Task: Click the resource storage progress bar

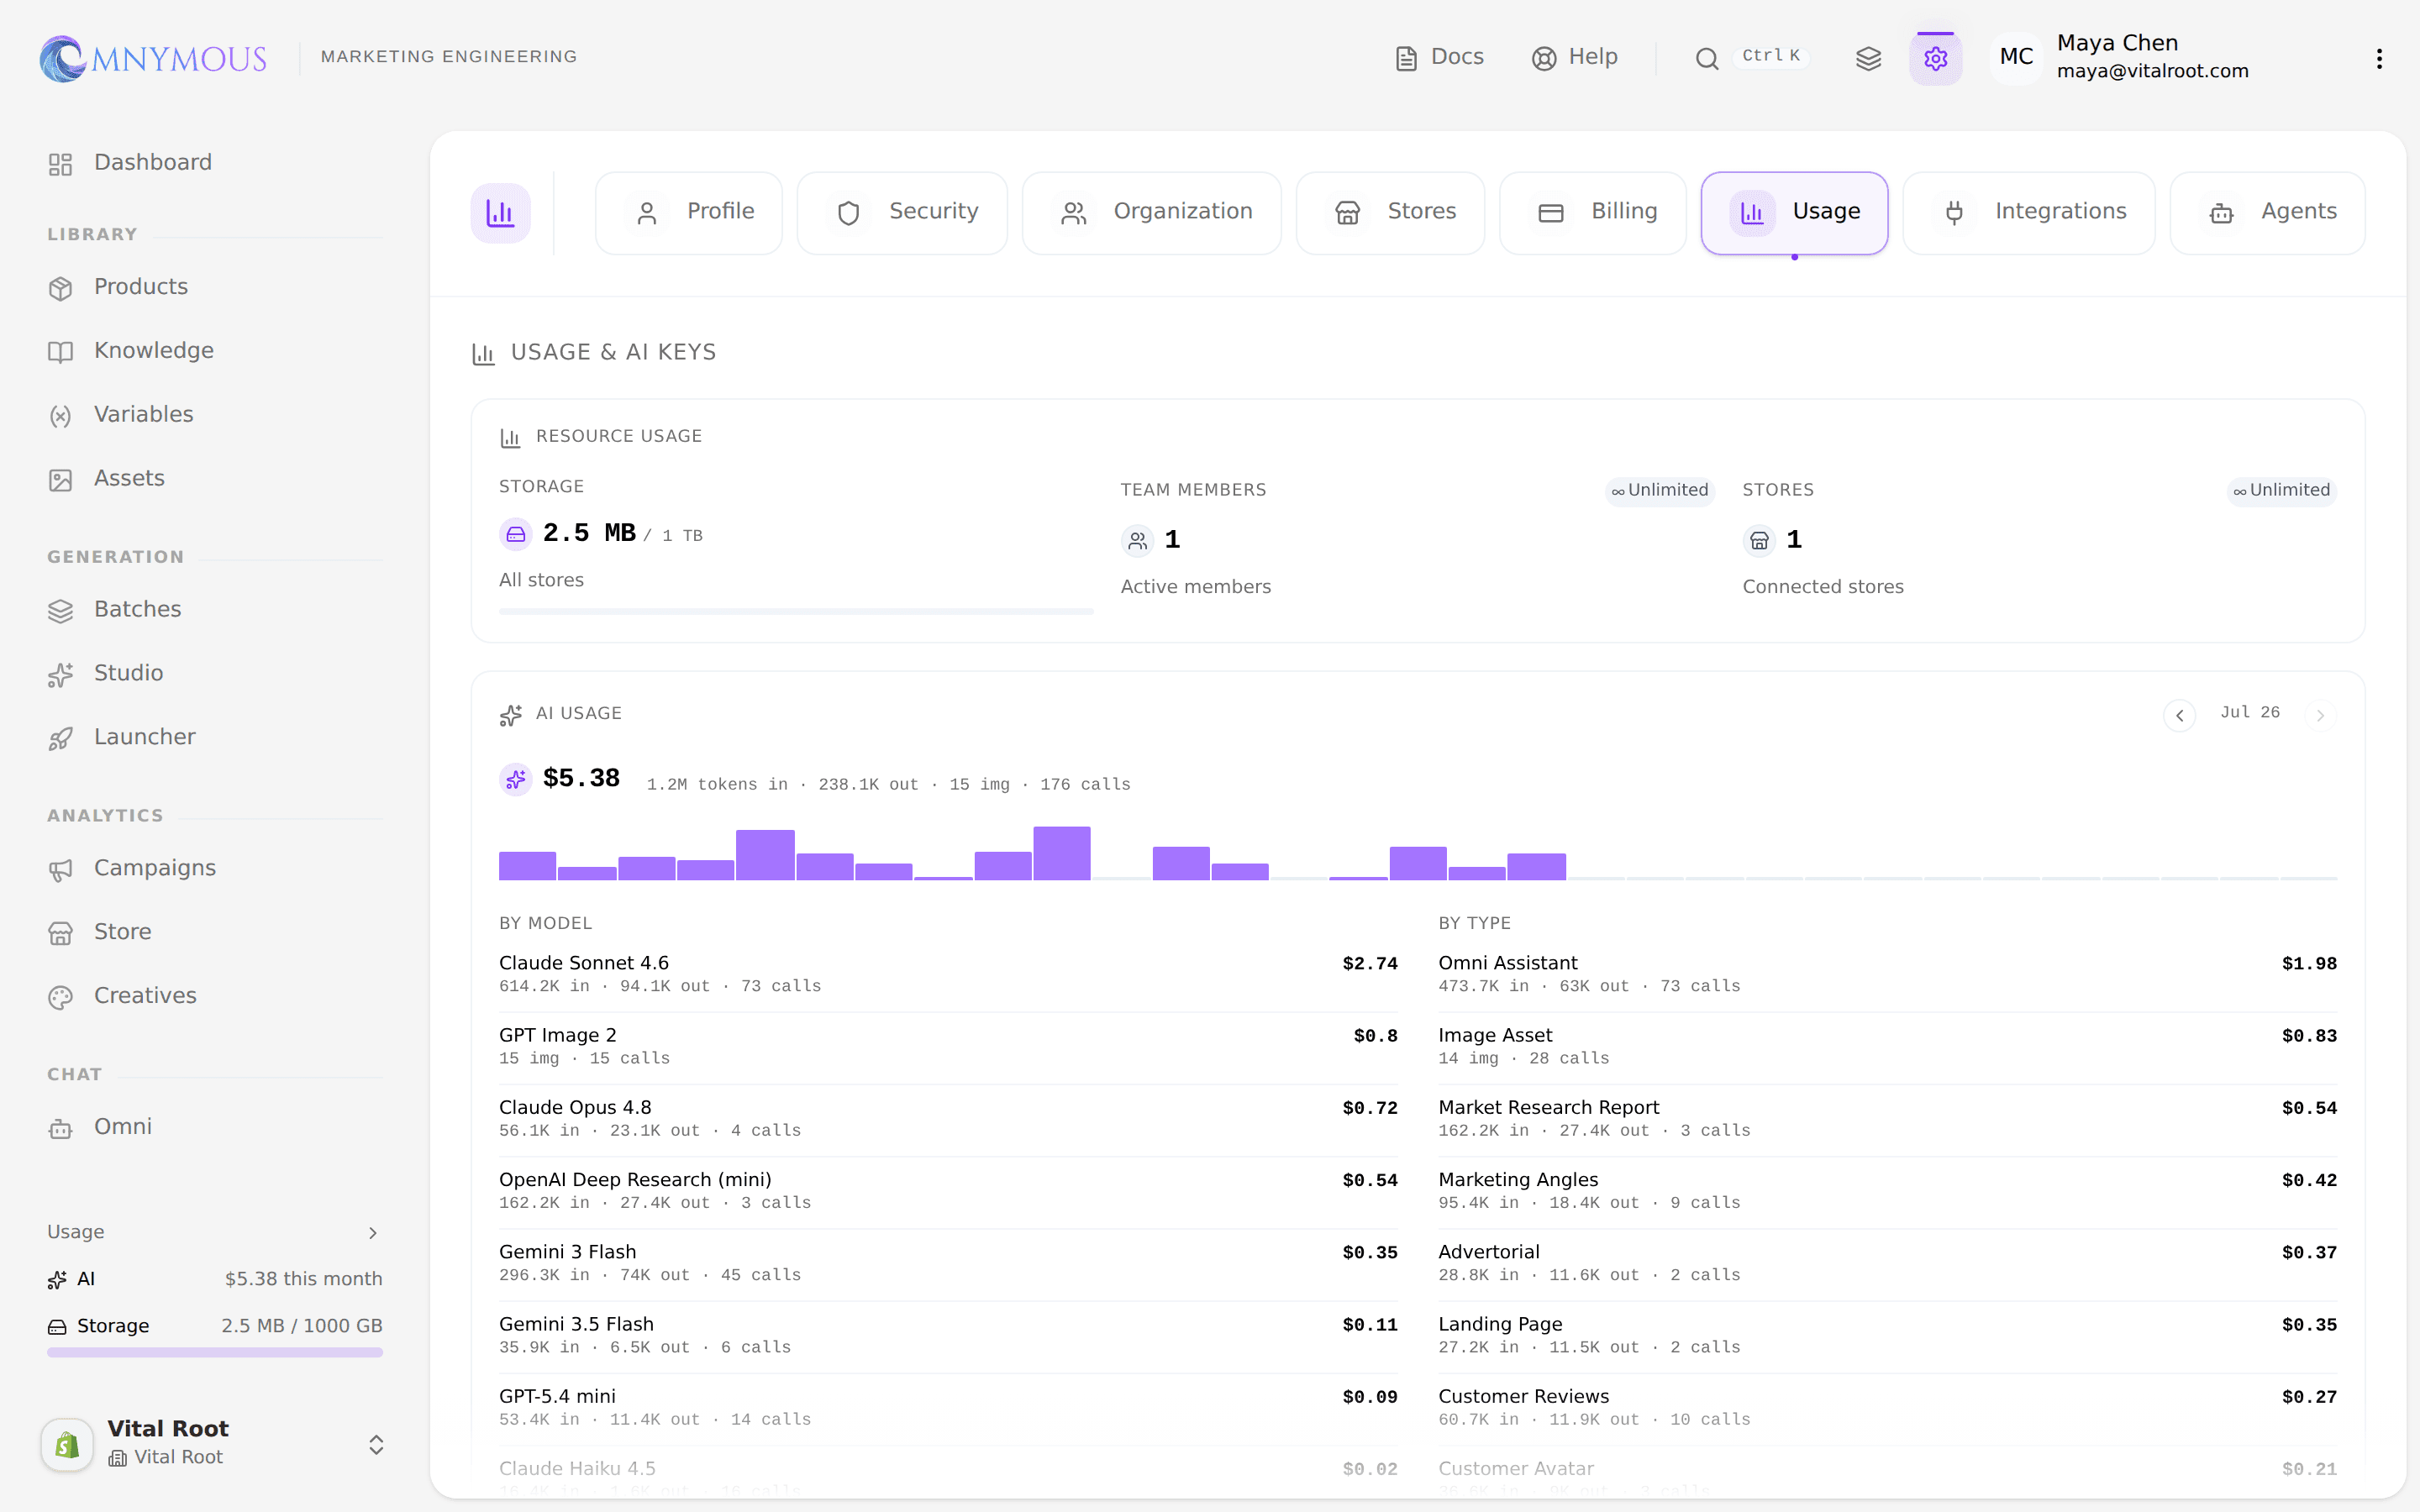Action: coord(796,611)
